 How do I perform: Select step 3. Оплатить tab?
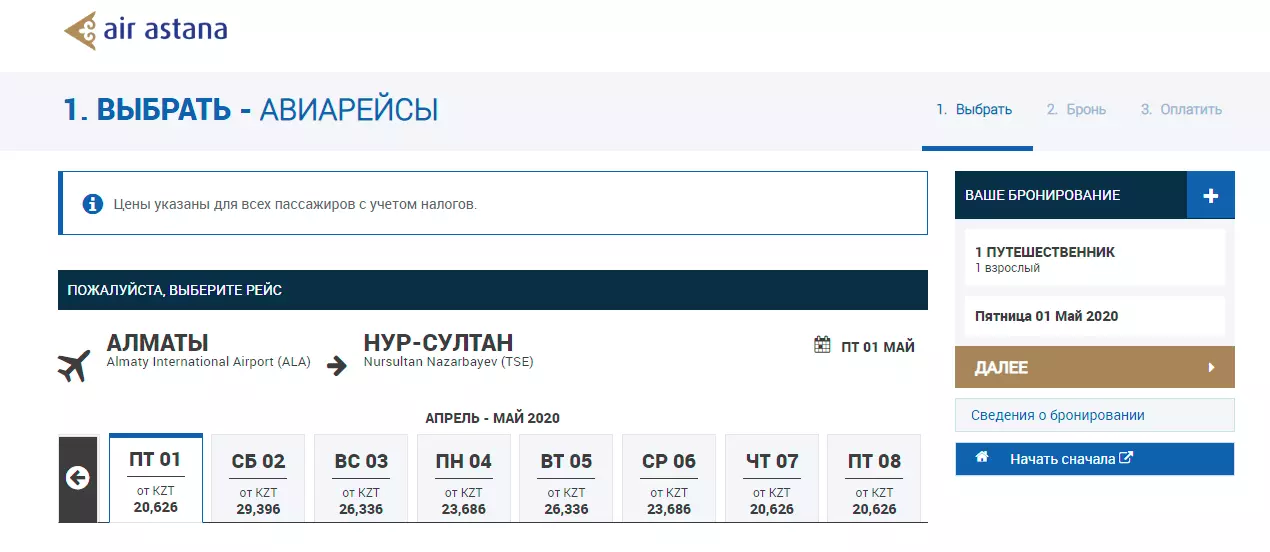[x=1181, y=110]
